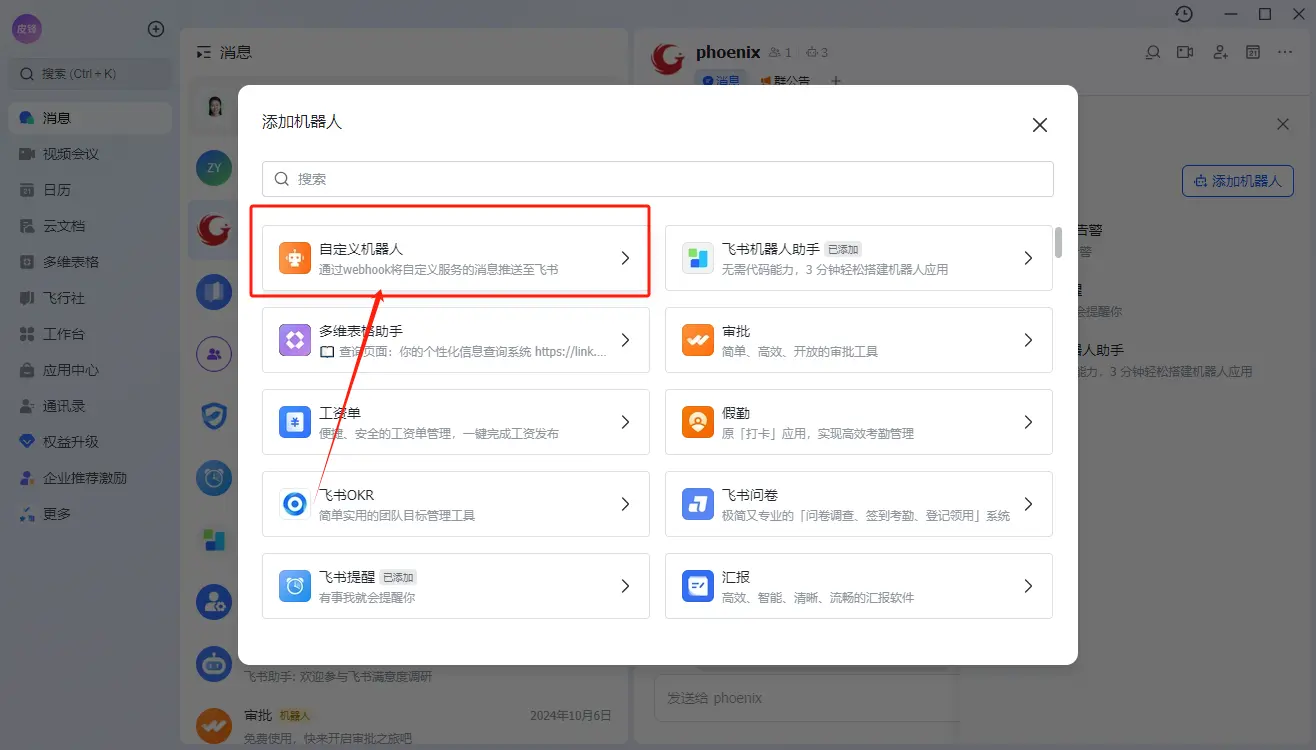Start video call from phoenix header
This screenshot has width=1316, height=750.
pos(1186,52)
